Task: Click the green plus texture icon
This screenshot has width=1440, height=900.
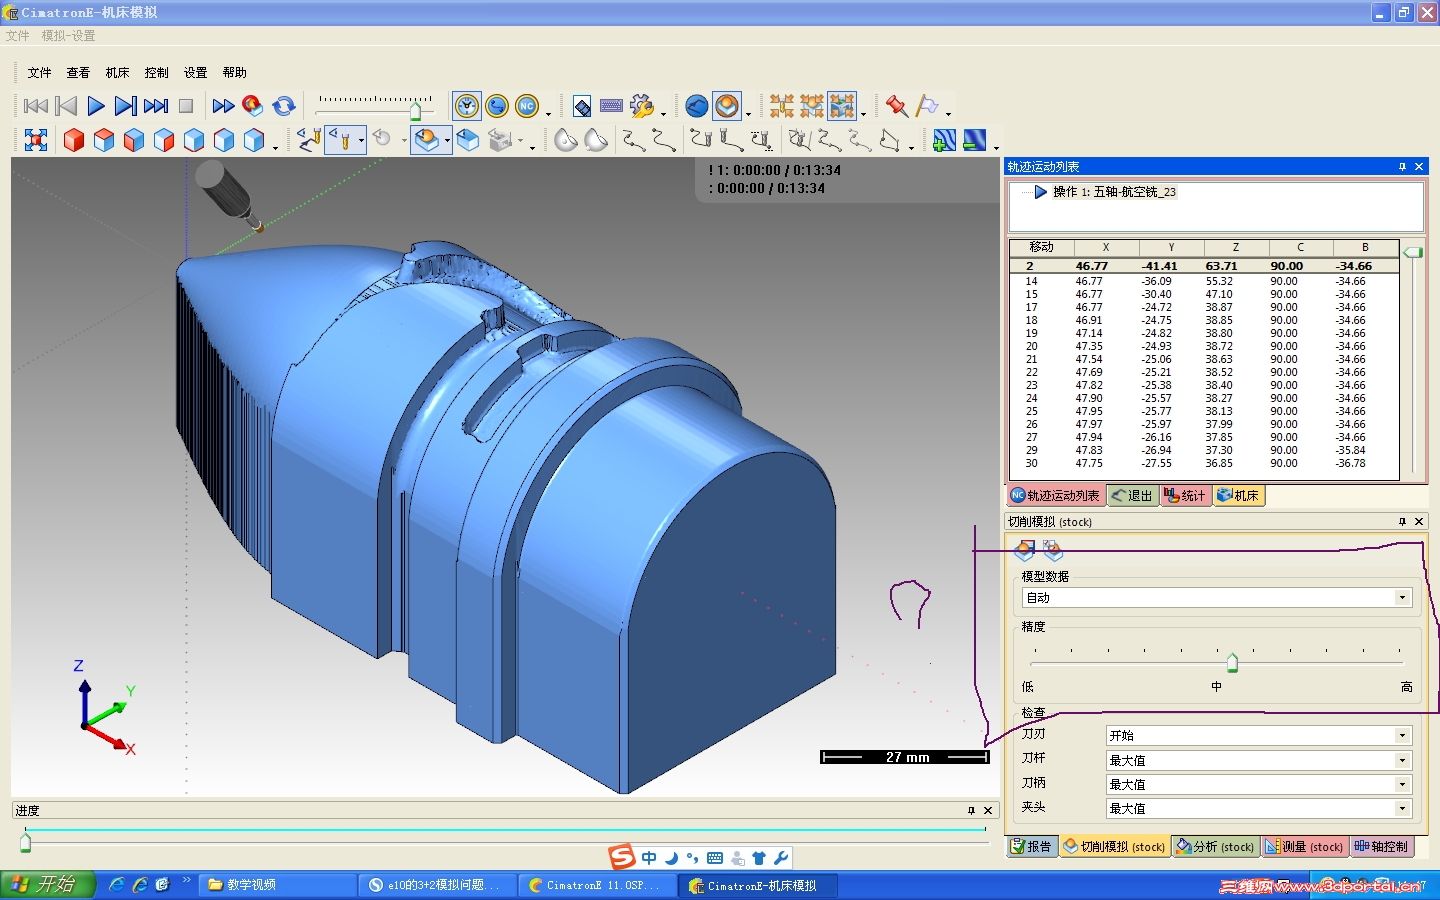Action: pyautogui.click(x=943, y=140)
